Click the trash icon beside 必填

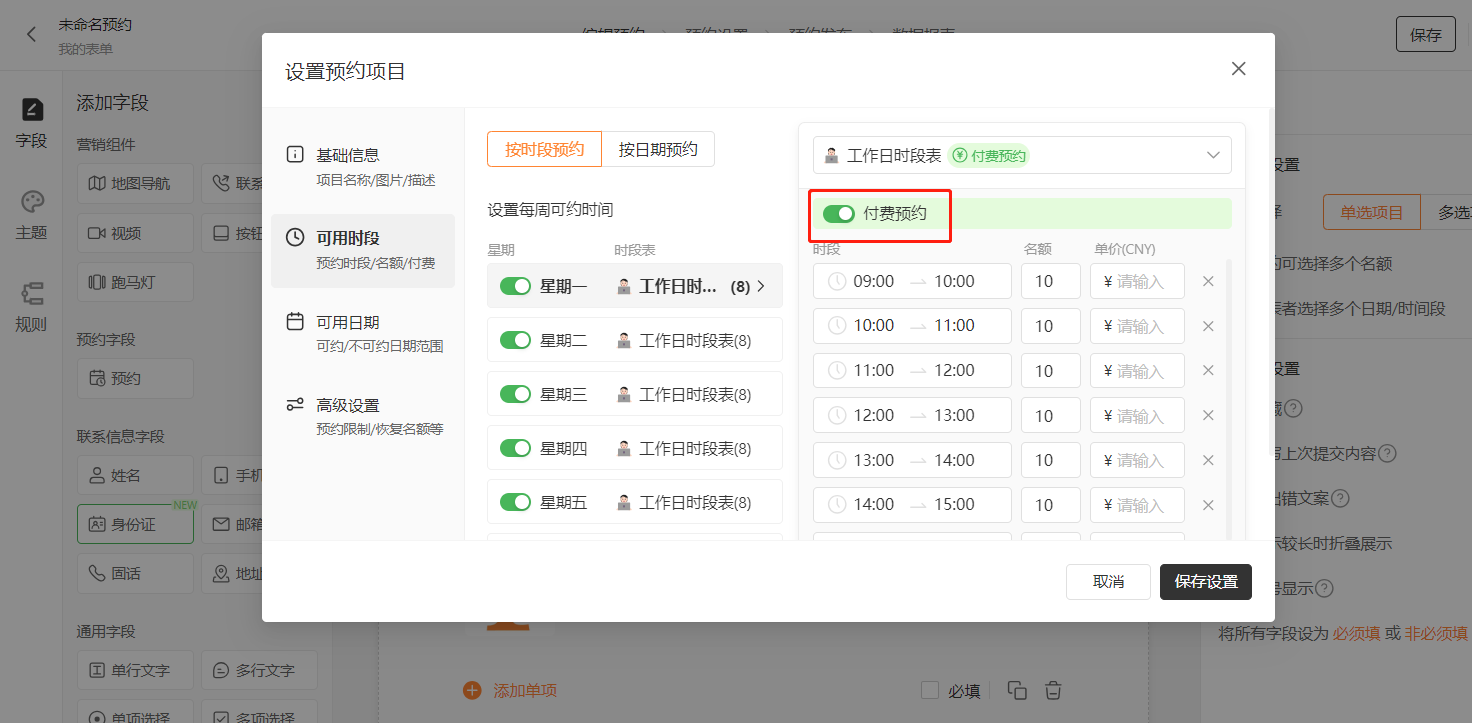(1053, 690)
